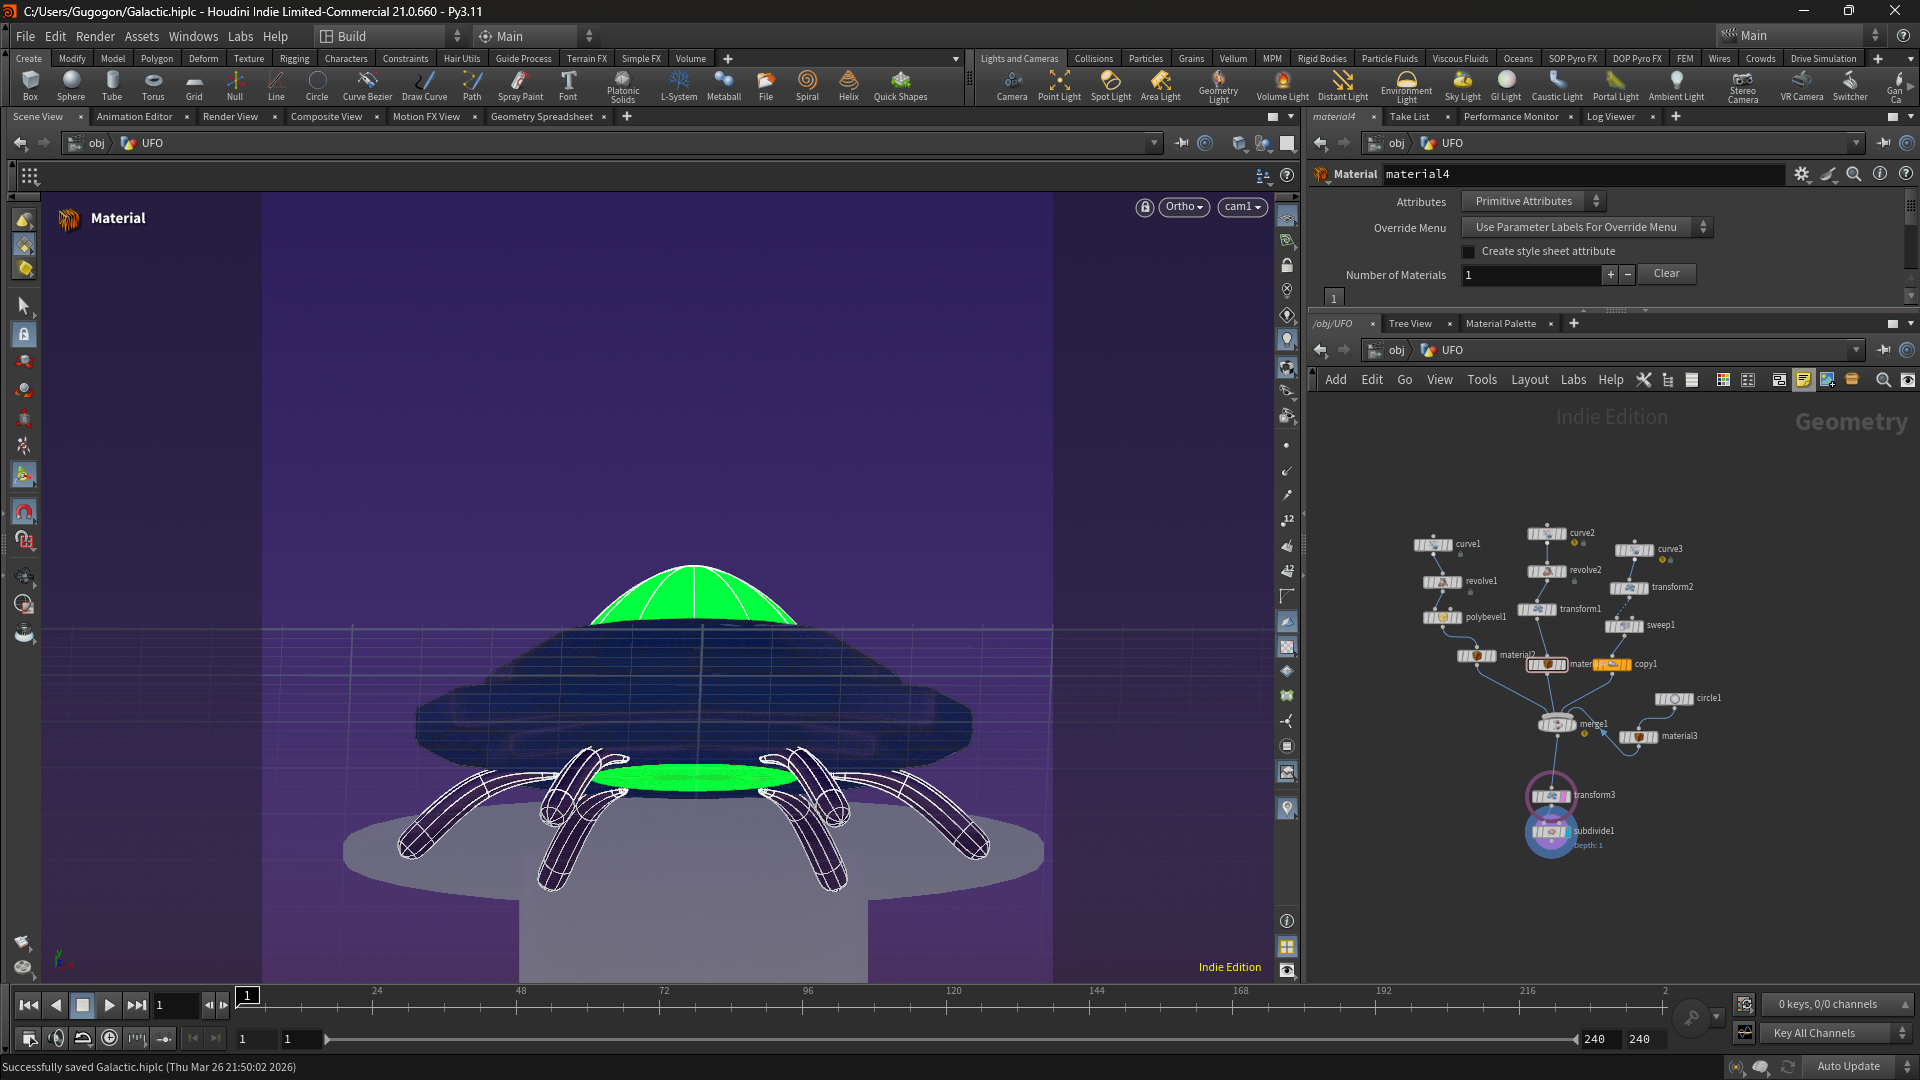
Task: Expand the network editor path dropdown arrow
Action: point(1856,350)
